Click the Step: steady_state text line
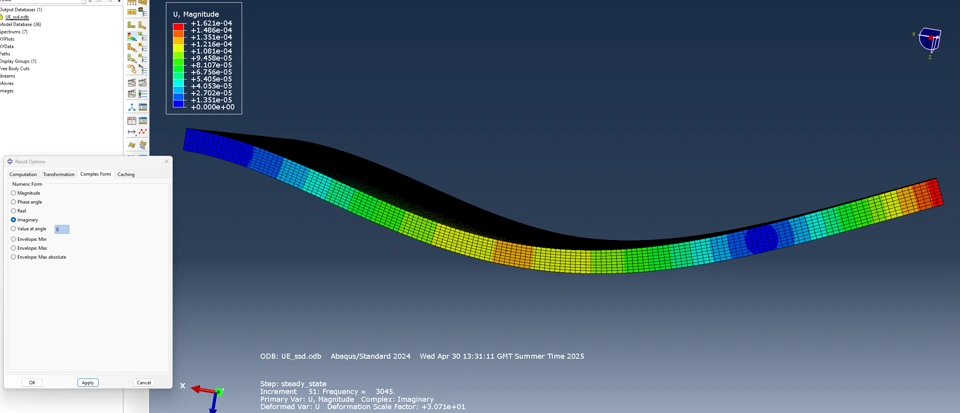The width and height of the screenshot is (960, 413). [293, 384]
